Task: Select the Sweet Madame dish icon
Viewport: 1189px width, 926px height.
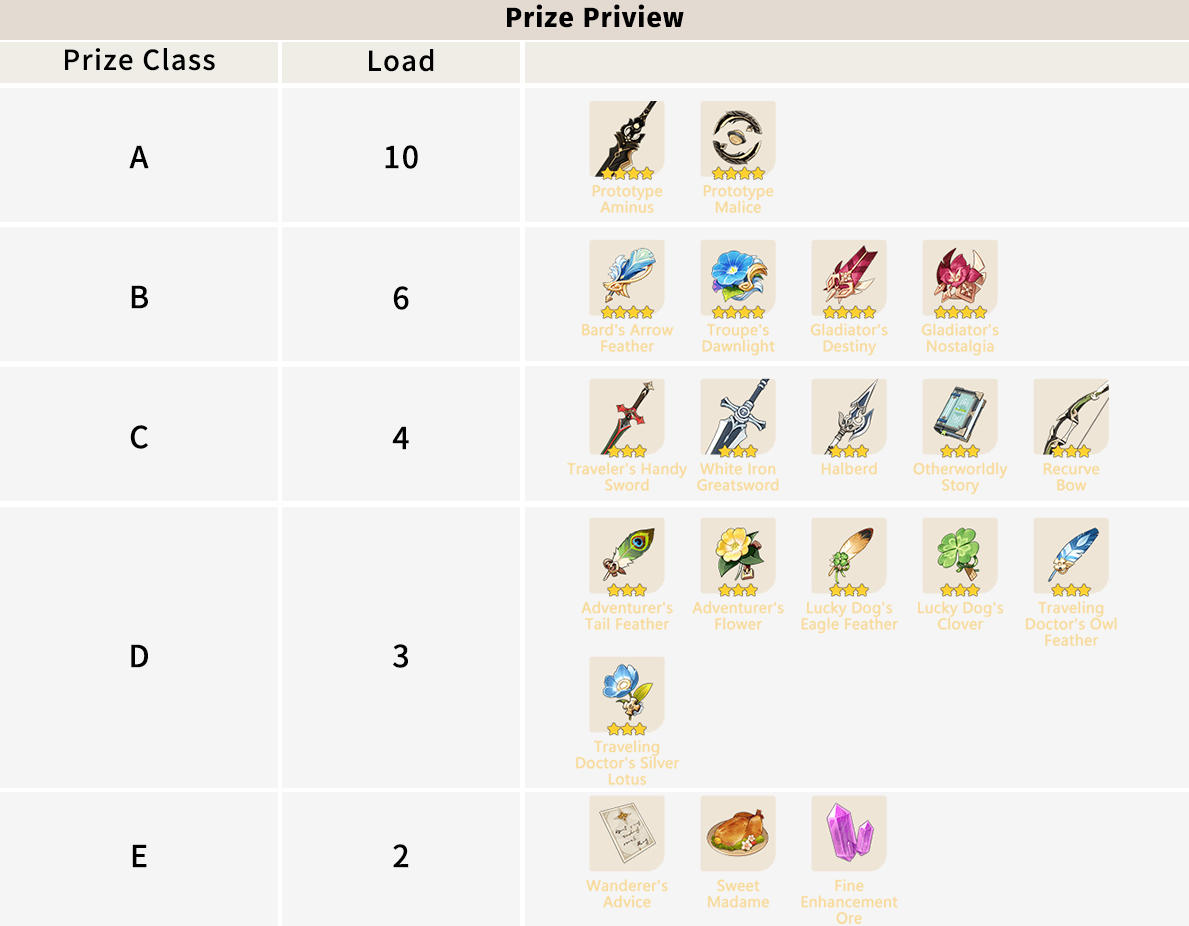Action: 738,834
